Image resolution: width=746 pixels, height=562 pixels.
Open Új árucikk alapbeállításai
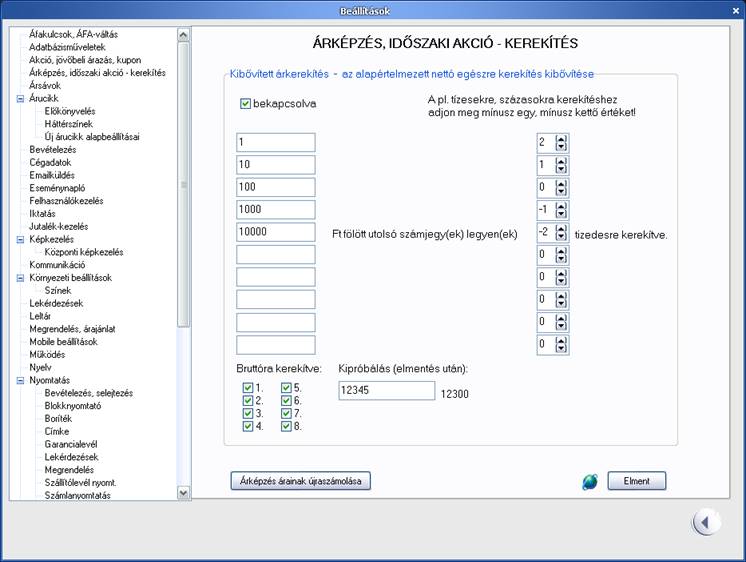pyautogui.click(x=92, y=137)
